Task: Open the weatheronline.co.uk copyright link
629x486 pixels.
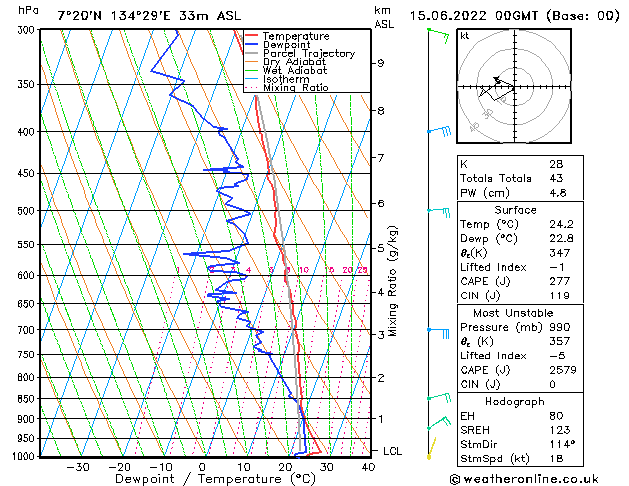Action: [524, 479]
